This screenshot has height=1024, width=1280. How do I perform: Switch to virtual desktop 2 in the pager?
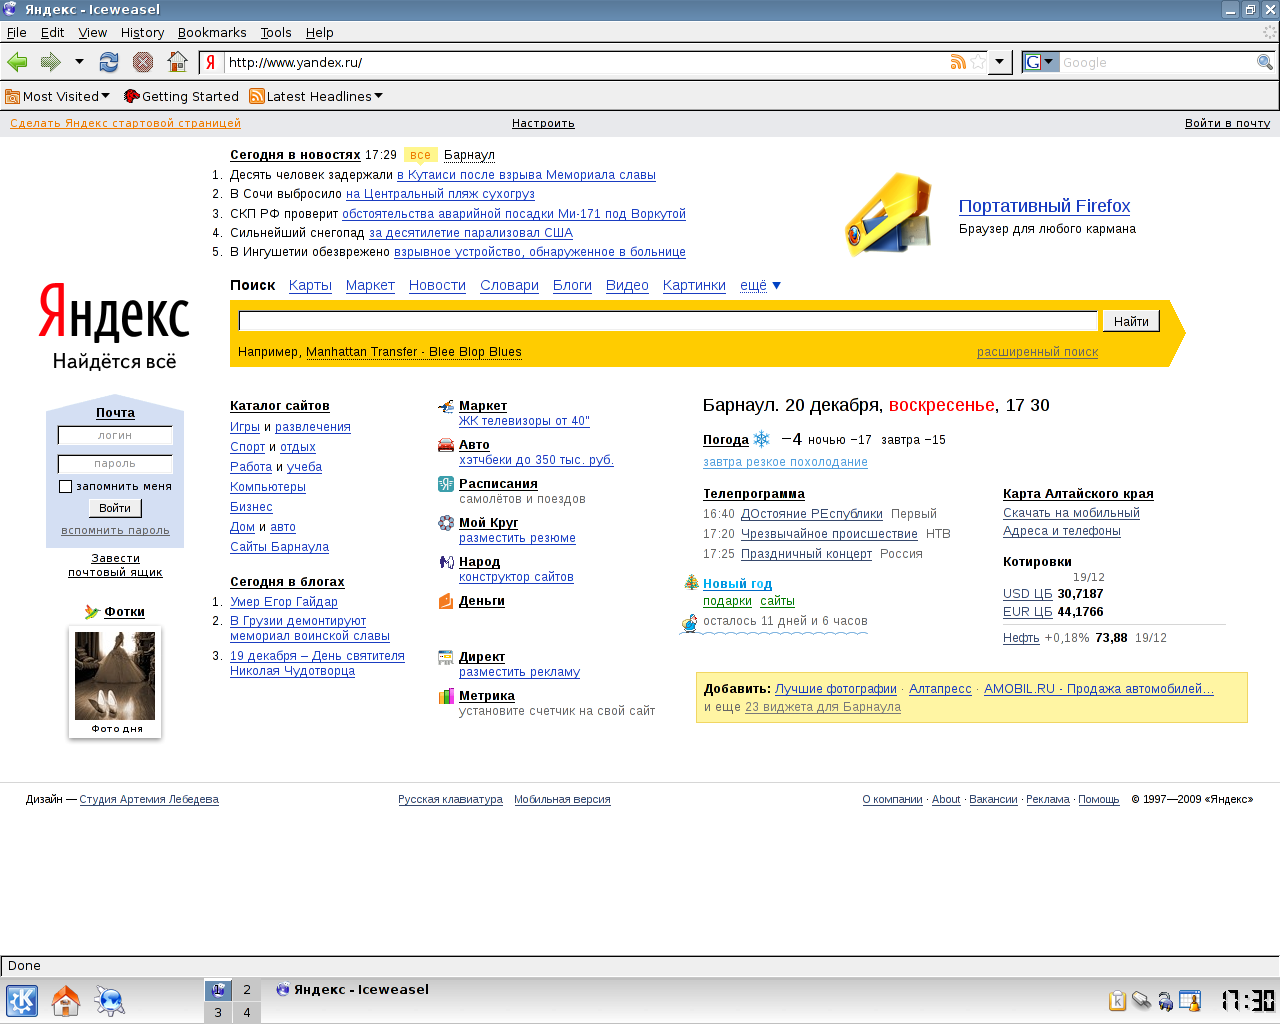(x=247, y=990)
